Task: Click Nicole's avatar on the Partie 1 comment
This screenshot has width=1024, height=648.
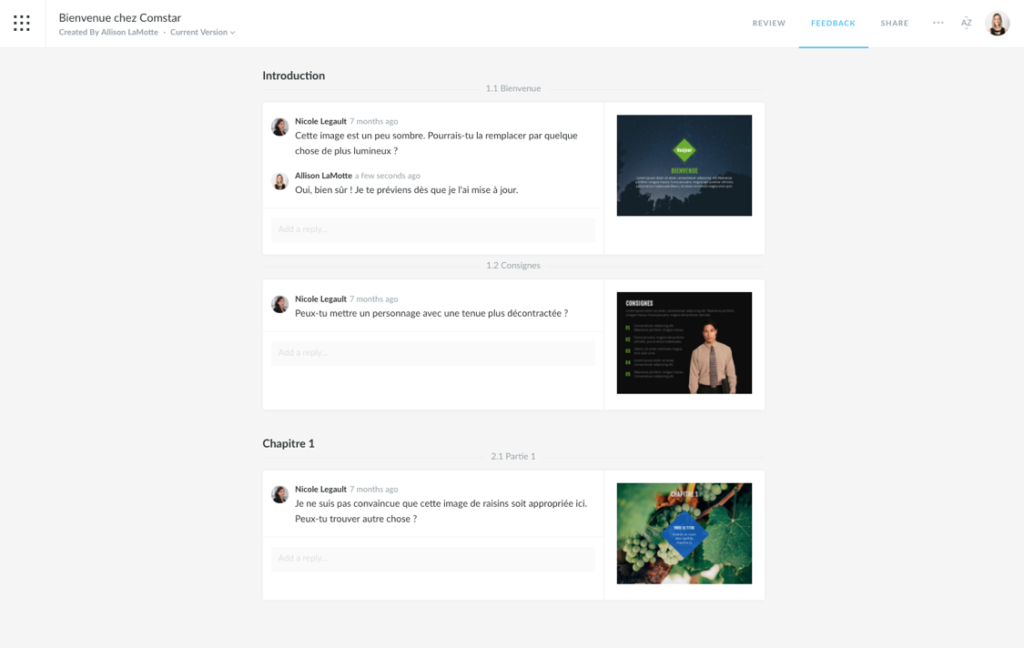Action: tap(281, 493)
